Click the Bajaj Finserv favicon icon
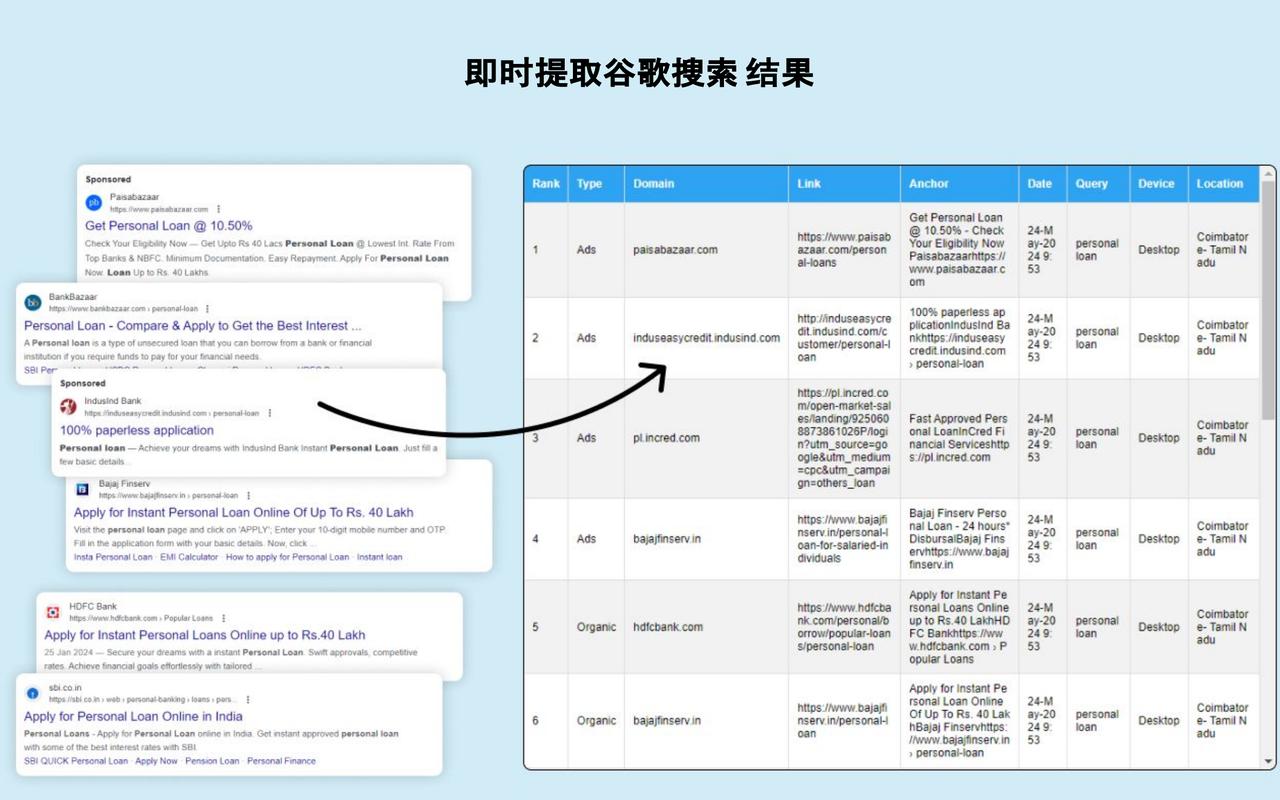Viewport: 1280px width, 800px height. pos(80,490)
